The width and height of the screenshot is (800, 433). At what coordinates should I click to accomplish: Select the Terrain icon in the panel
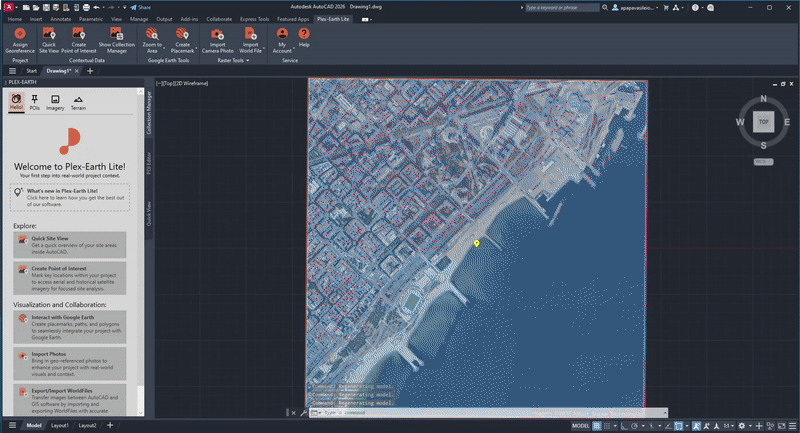tap(78, 102)
